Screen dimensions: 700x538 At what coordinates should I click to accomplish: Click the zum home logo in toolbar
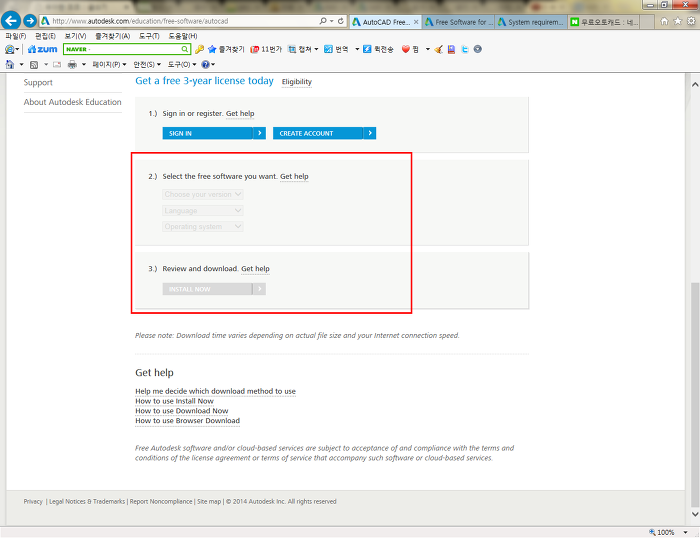(x=42, y=49)
